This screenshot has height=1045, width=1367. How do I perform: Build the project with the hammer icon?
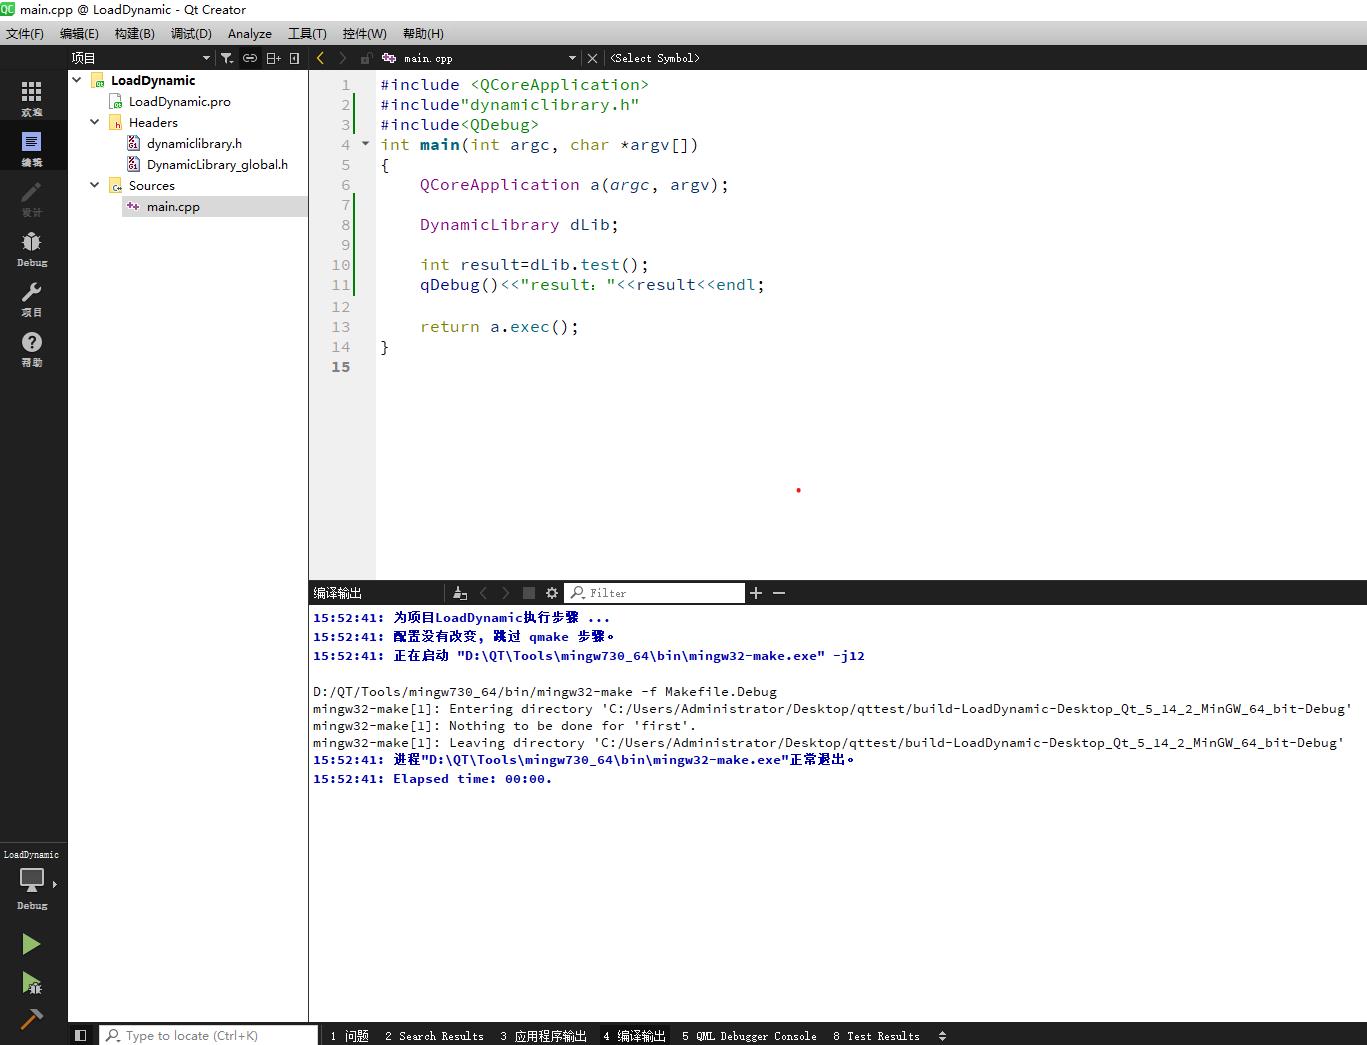tap(32, 1020)
